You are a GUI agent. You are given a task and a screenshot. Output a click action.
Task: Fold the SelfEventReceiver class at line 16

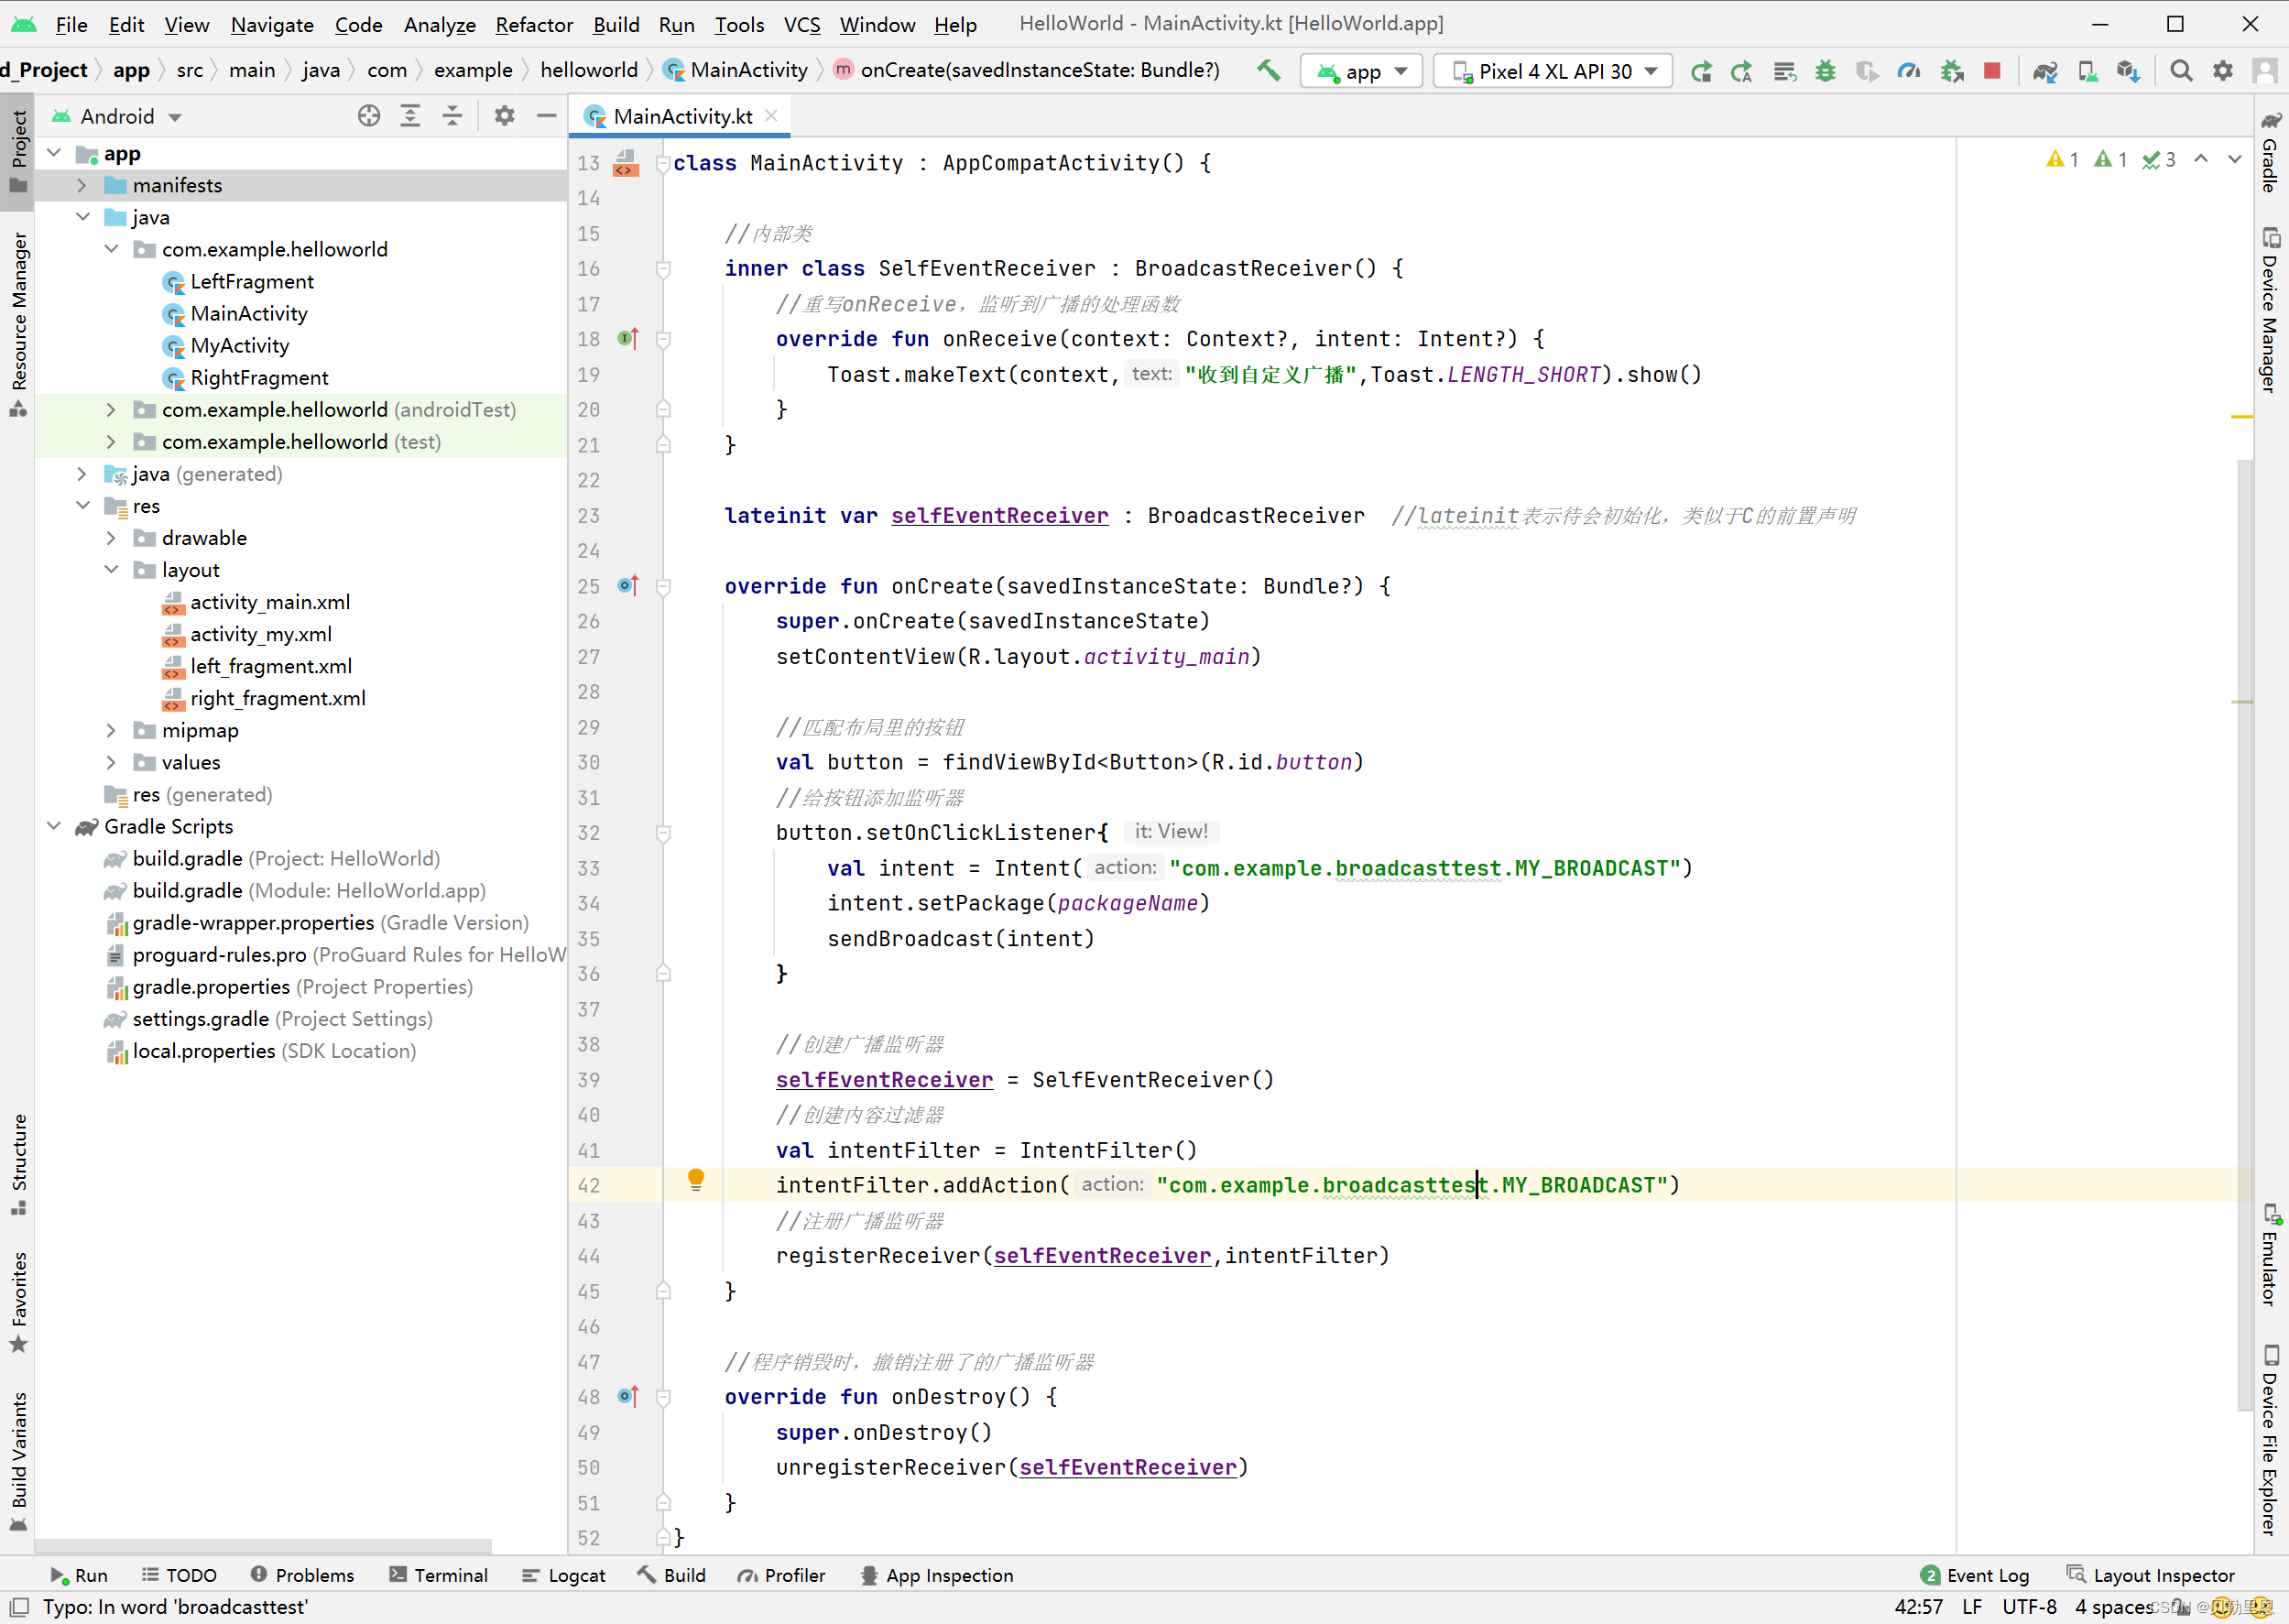pos(663,269)
